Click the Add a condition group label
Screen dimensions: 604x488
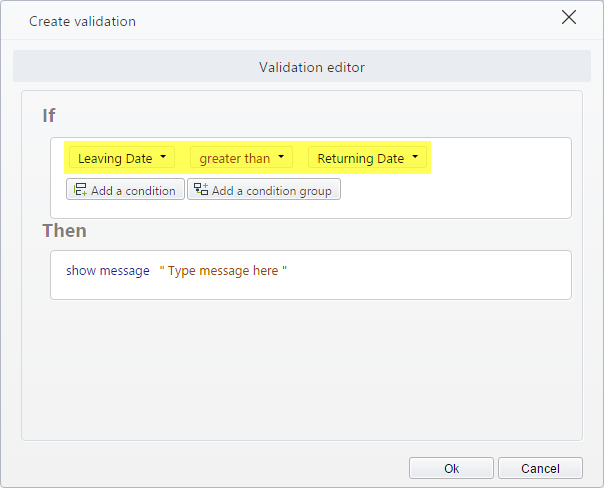pyautogui.click(x=272, y=191)
